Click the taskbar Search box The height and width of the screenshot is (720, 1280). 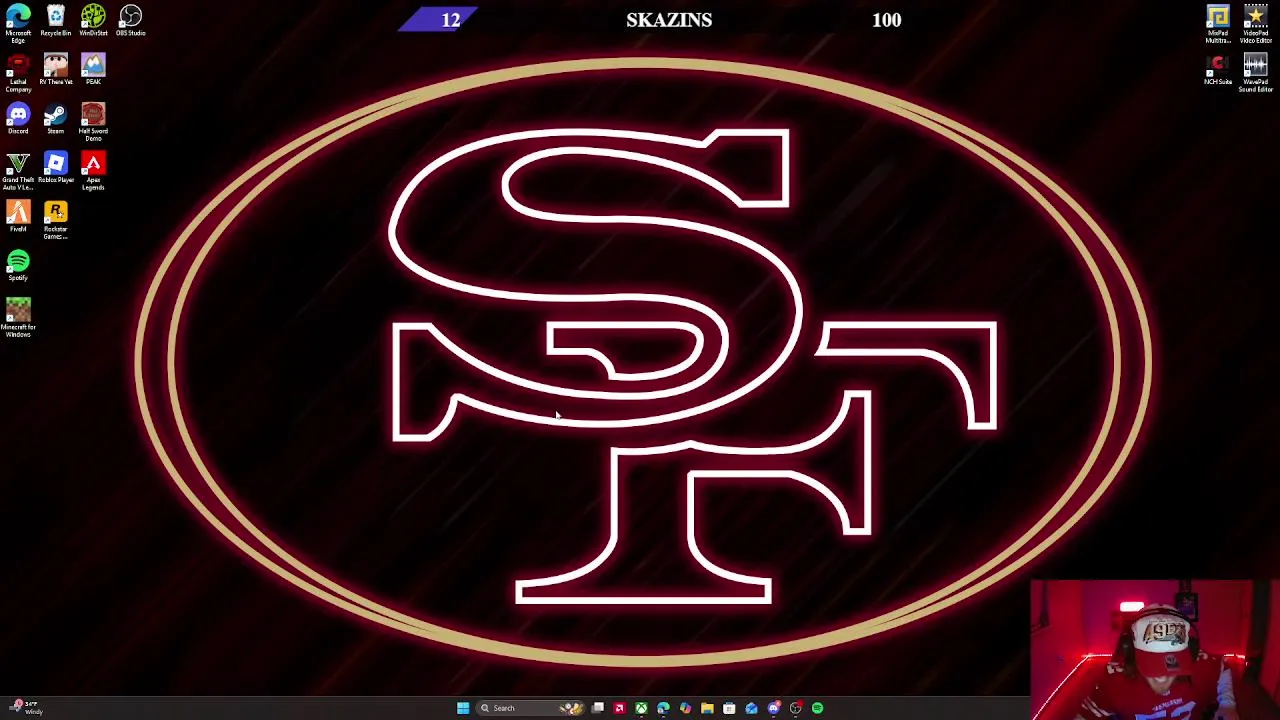(530, 708)
